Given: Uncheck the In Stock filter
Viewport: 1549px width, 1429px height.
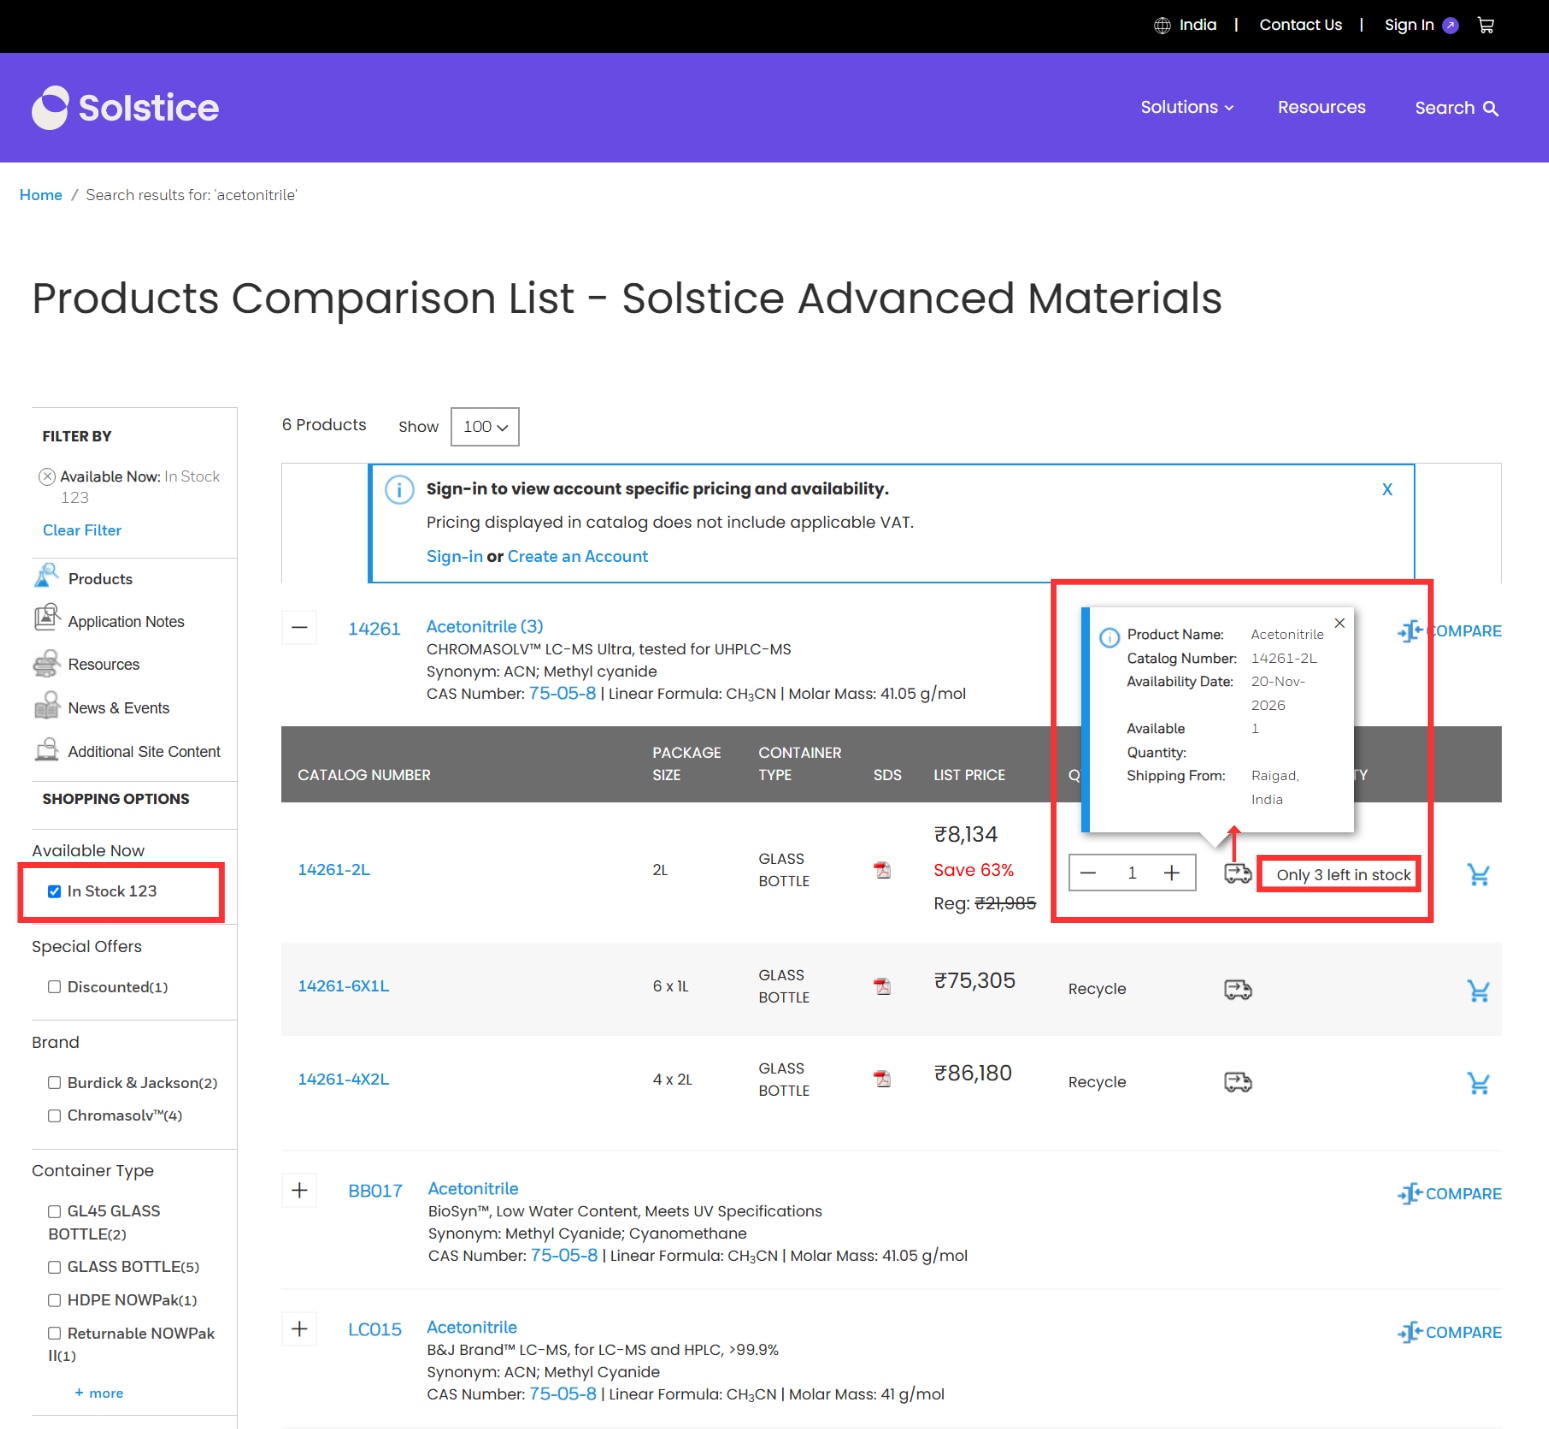Looking at the screenshot, I should click(x=54, y=891).
